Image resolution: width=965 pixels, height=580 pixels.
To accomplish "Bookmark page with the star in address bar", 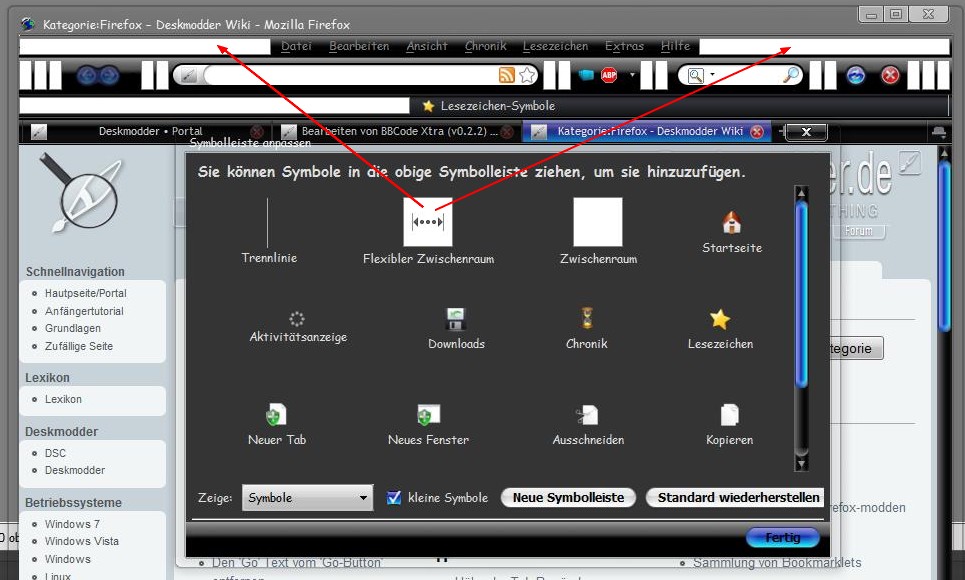I will [527, 75].
